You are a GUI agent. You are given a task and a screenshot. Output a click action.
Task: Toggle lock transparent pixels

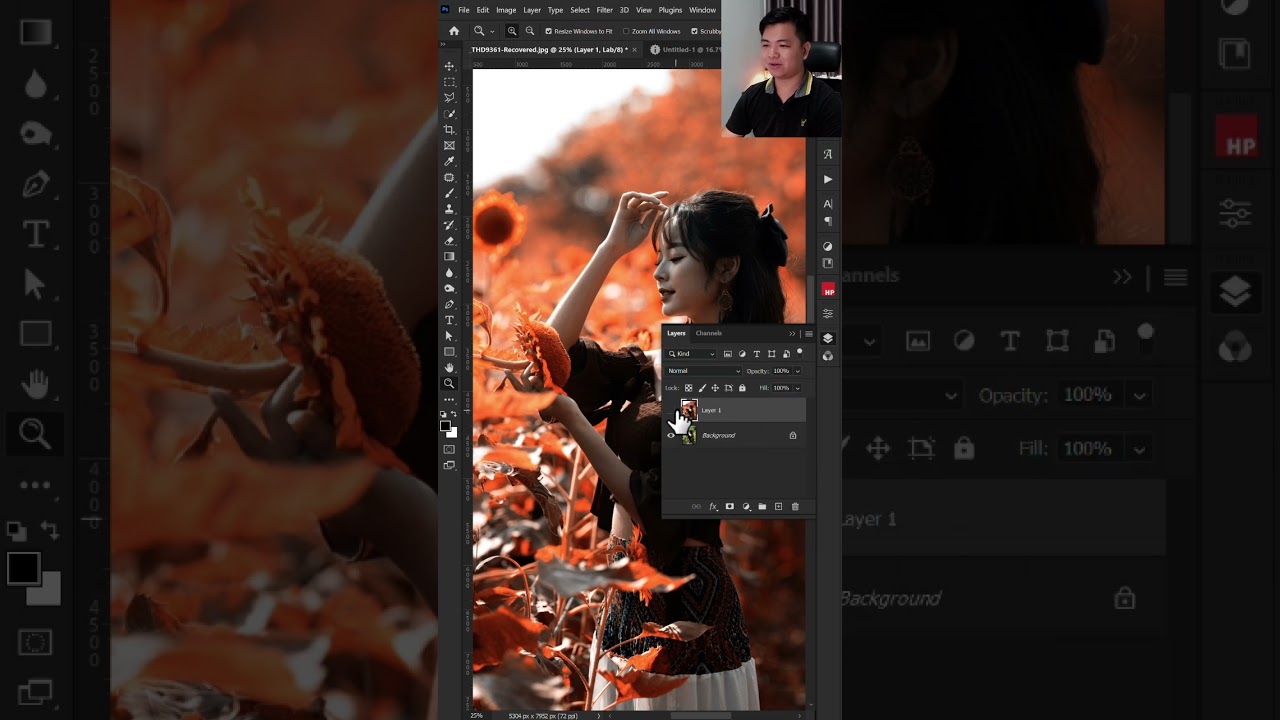point(688,388)
